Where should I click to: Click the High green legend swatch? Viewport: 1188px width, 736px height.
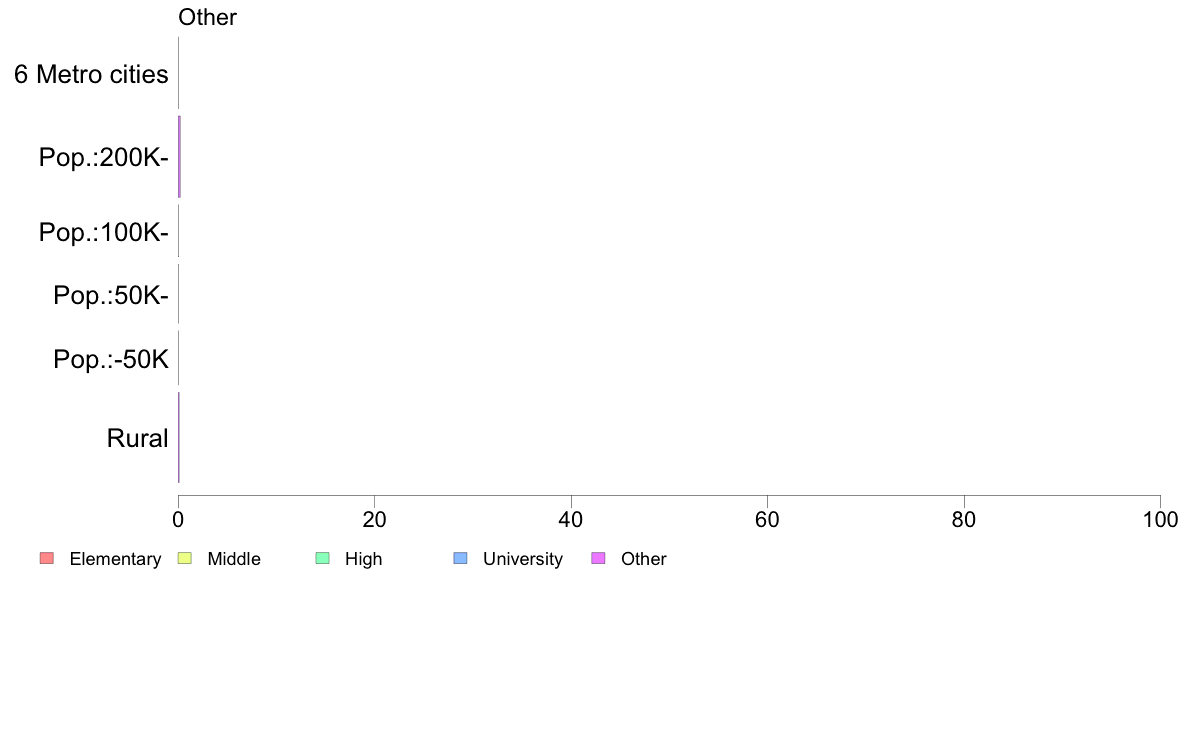point(322,559)
